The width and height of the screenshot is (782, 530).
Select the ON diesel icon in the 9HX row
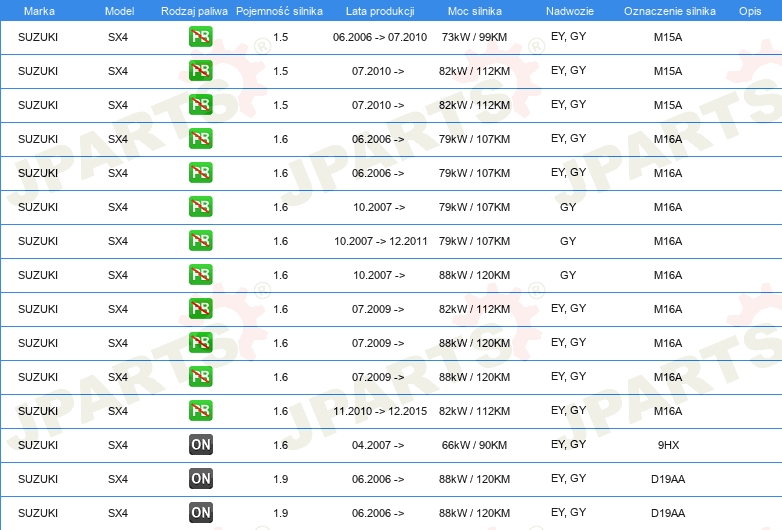(x=200, y=445)
